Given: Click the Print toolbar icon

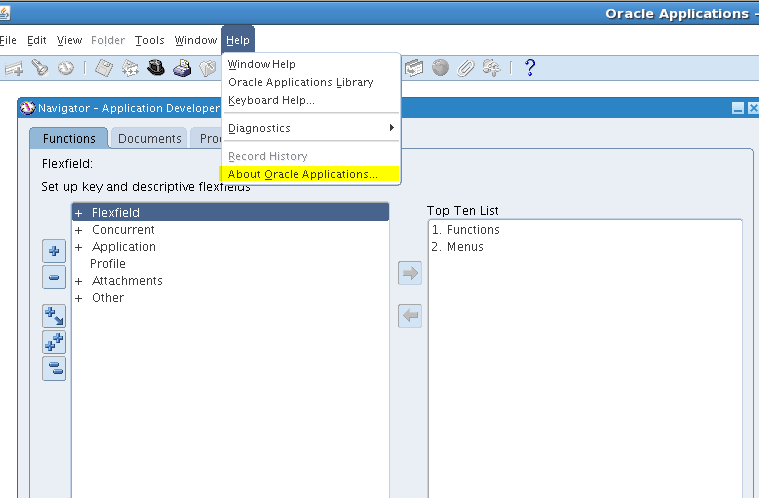Looking at the screenshot, I should coord(182,68).
